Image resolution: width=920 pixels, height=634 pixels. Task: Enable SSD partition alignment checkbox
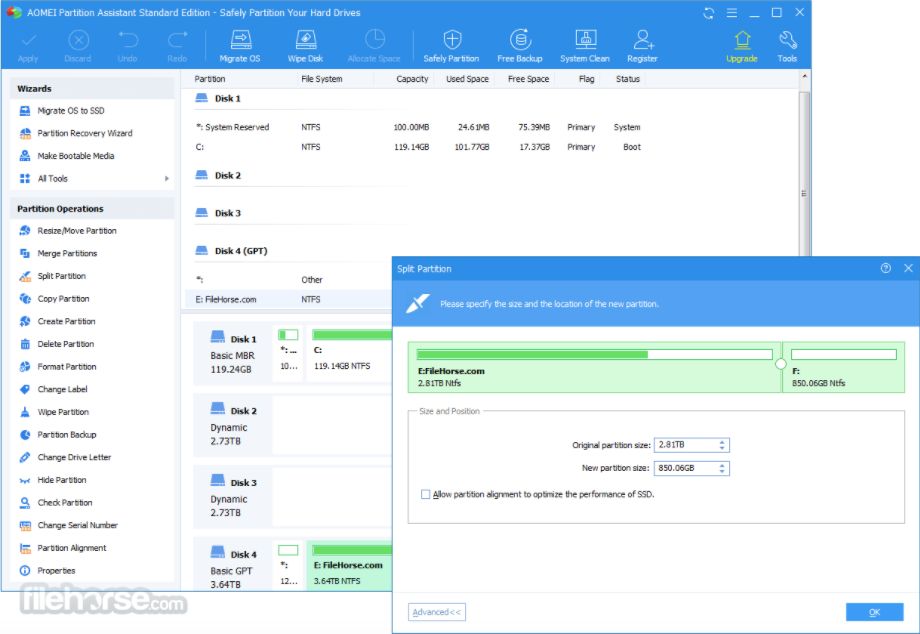click(x=425, y=494)
